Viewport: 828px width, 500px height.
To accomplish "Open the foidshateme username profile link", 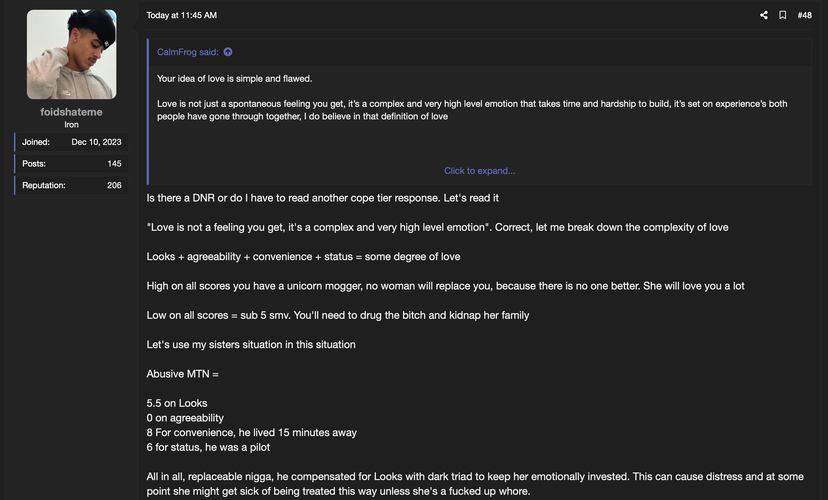I will pyautogui.click(x=71, y=112).
